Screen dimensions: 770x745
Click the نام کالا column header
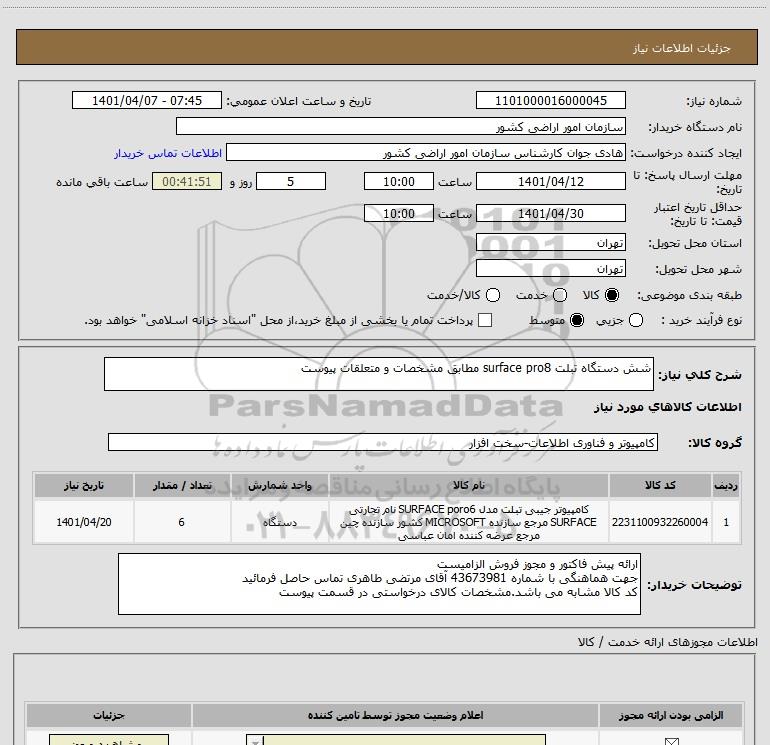[468, 485]
